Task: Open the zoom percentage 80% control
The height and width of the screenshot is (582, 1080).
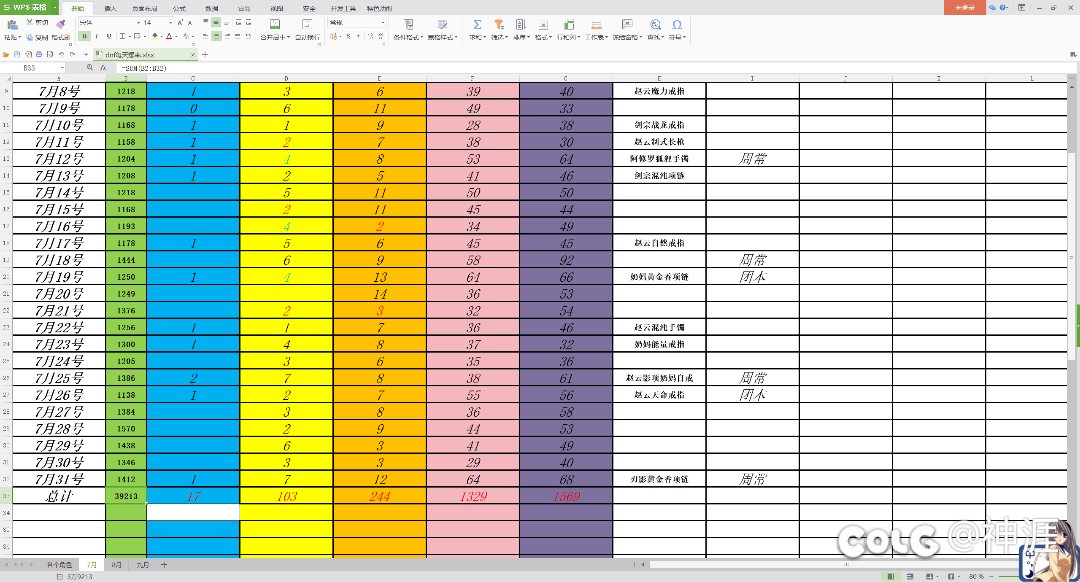Action: click(x=976, y=576)
